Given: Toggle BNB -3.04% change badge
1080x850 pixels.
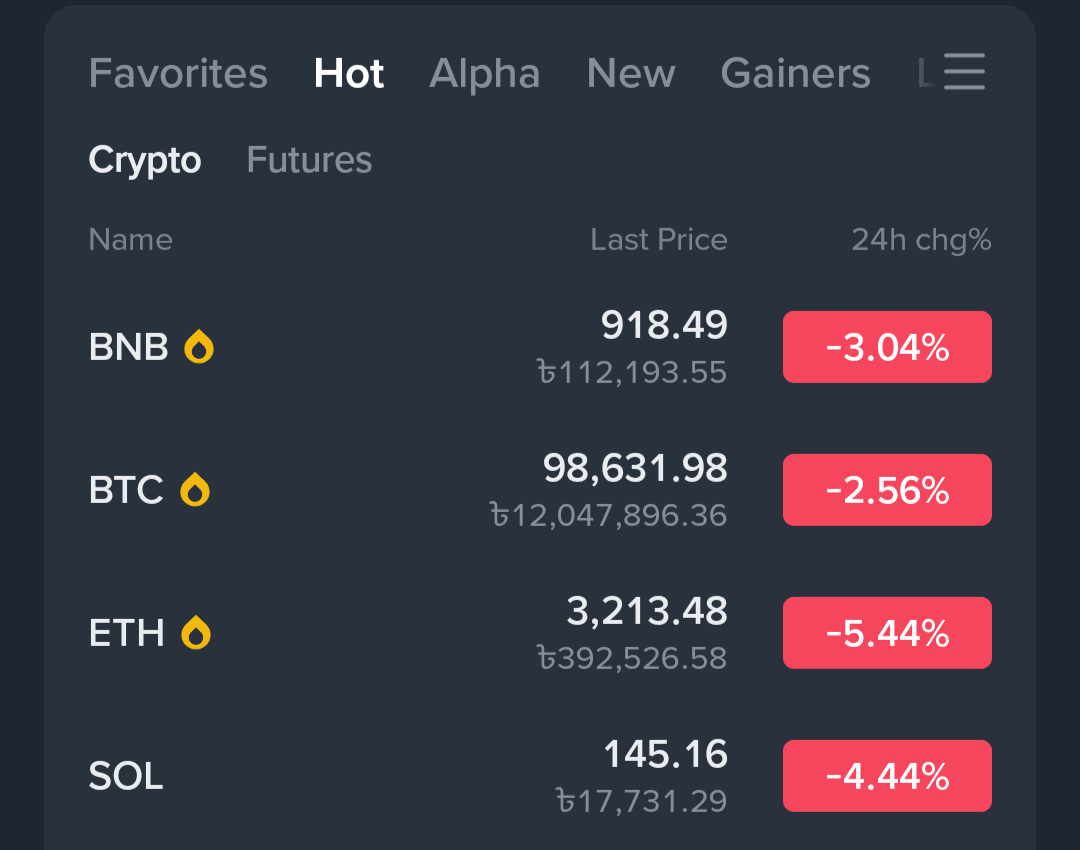Looking at the screenshot, I should [887, 347].
